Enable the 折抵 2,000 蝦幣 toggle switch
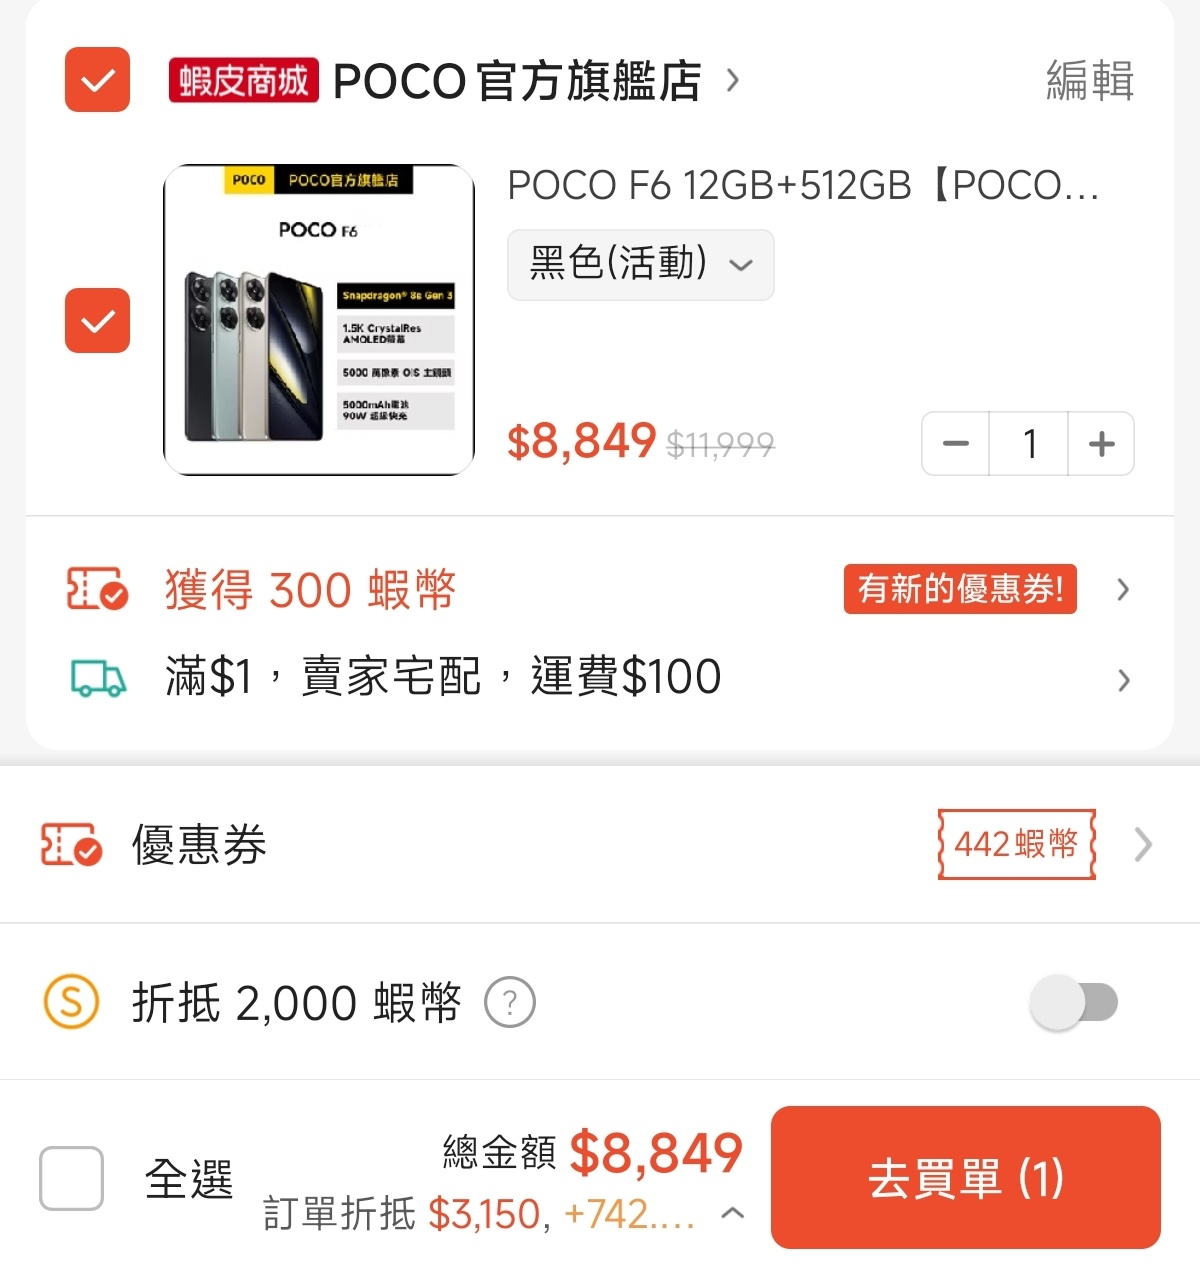This screenshot has height=1272, width=1200. 1074,1002
